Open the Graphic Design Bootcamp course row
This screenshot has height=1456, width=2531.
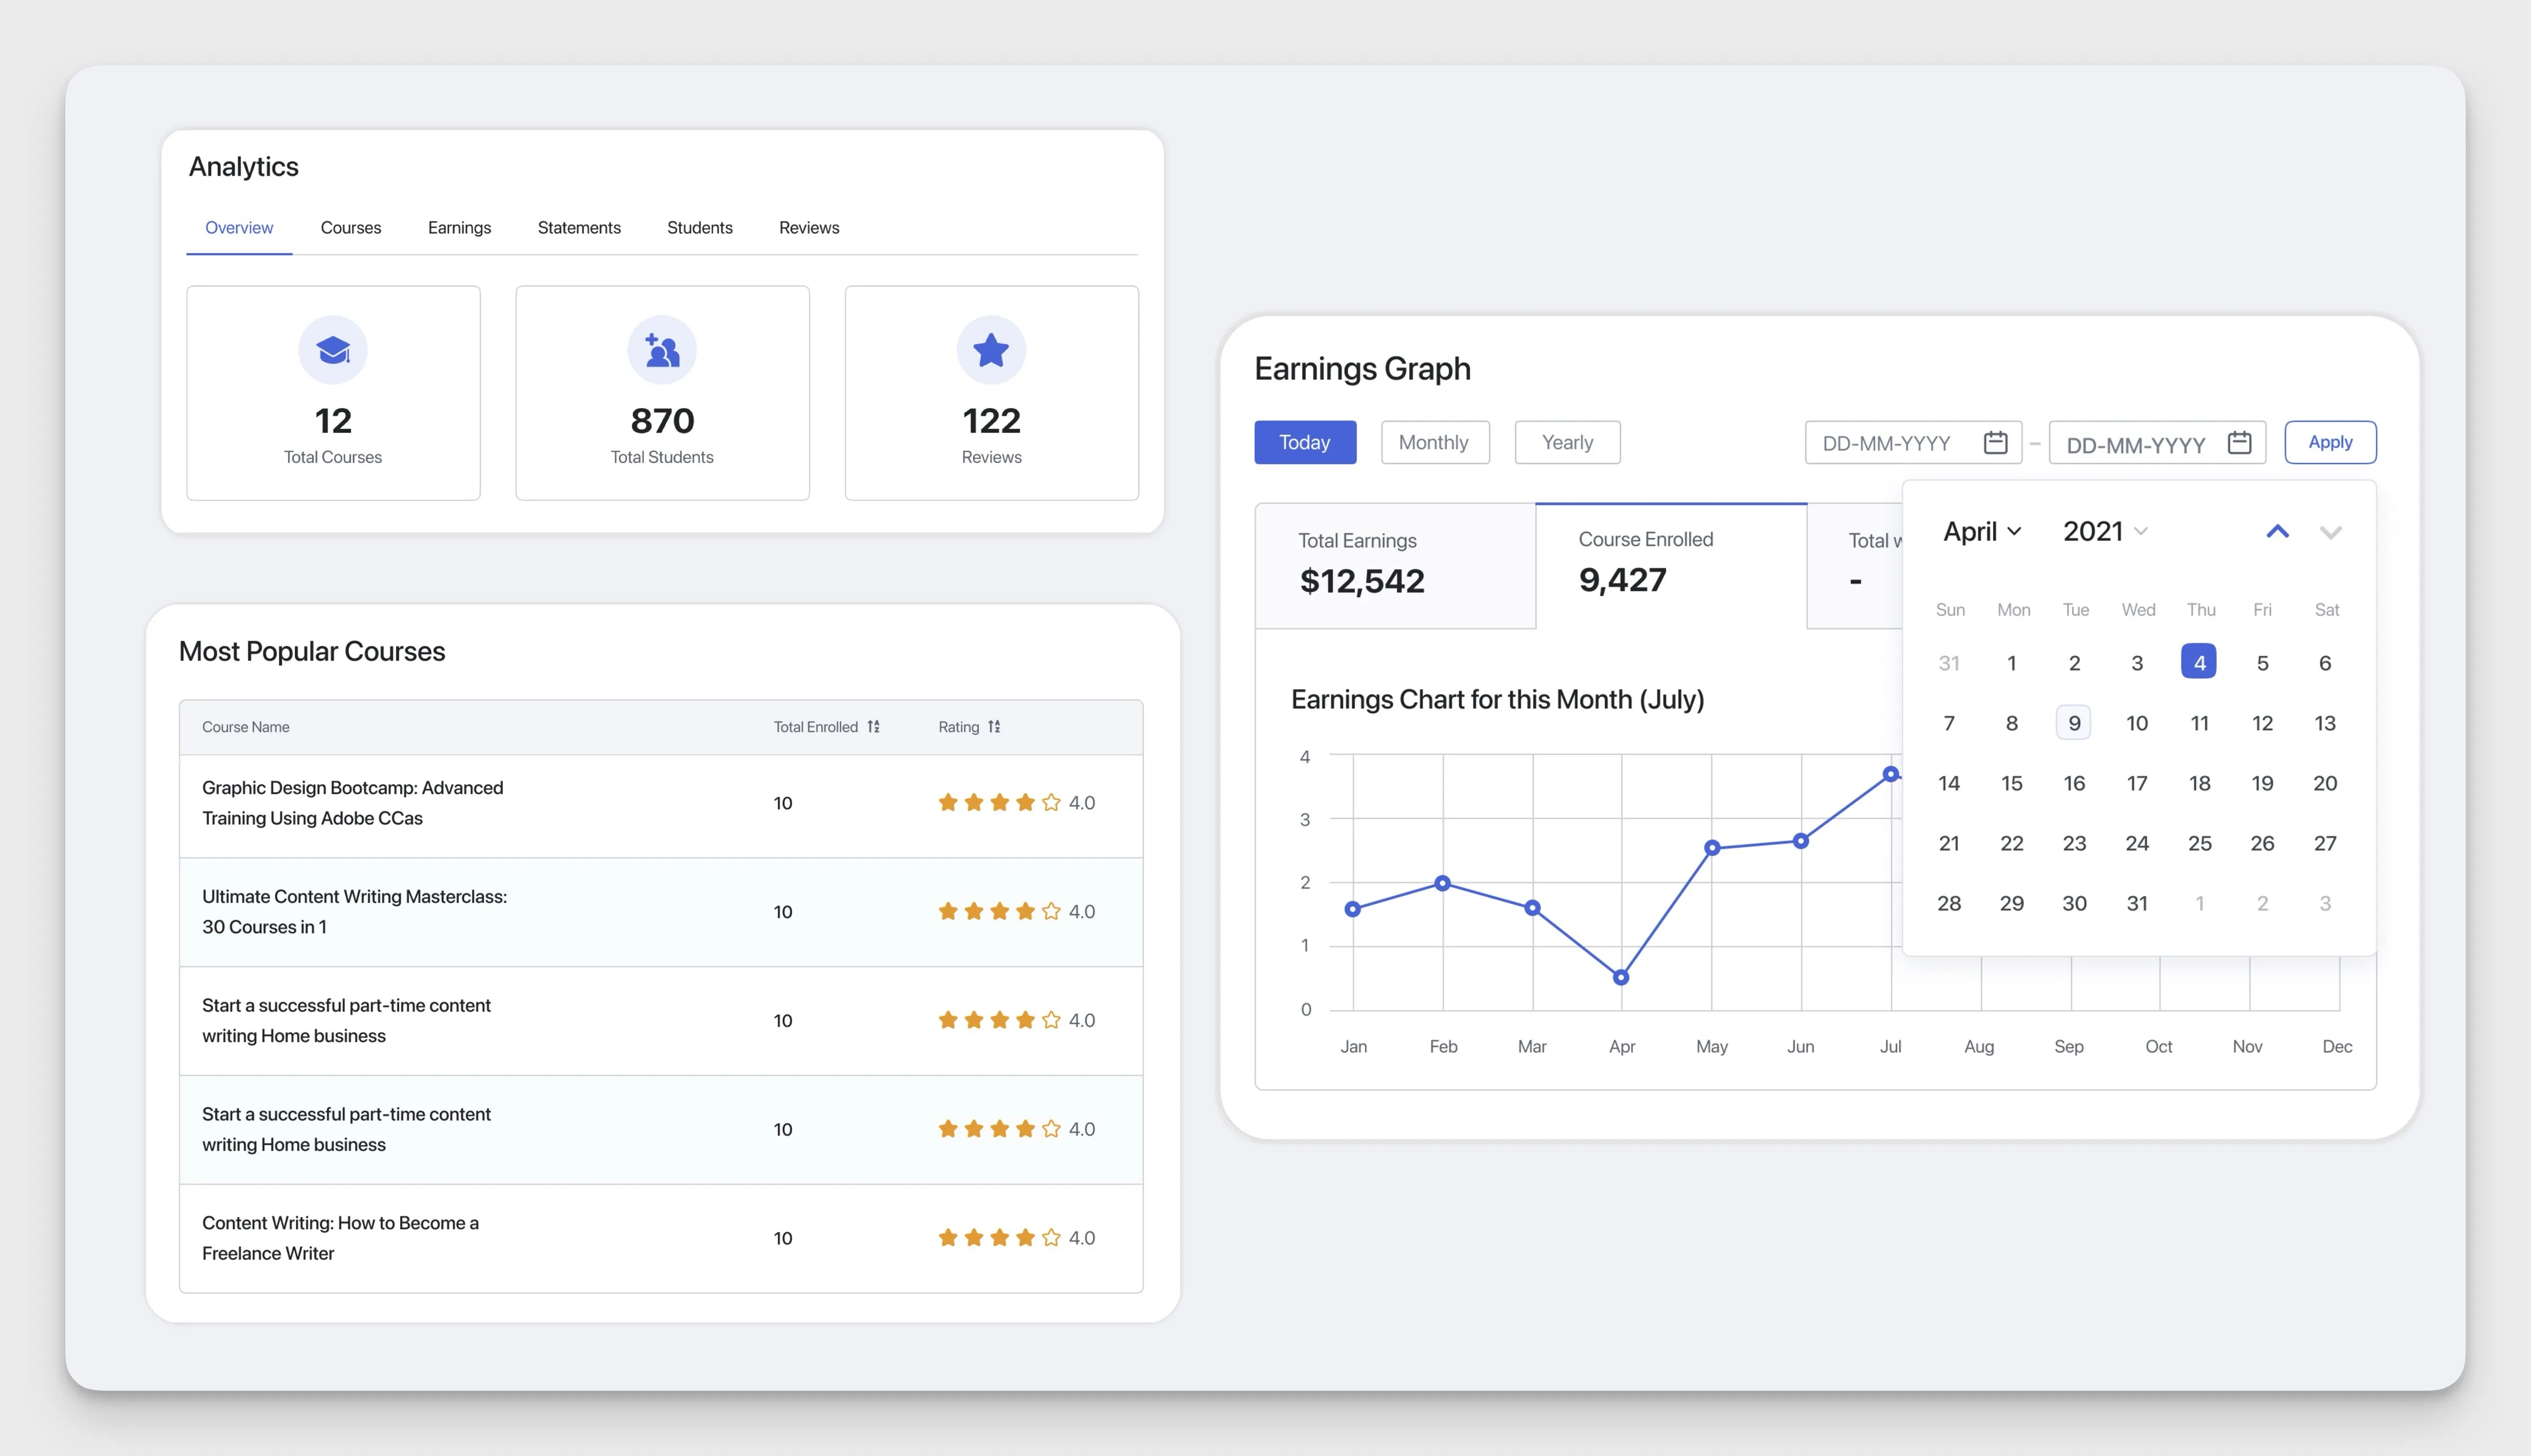click(x=353, y=803)
